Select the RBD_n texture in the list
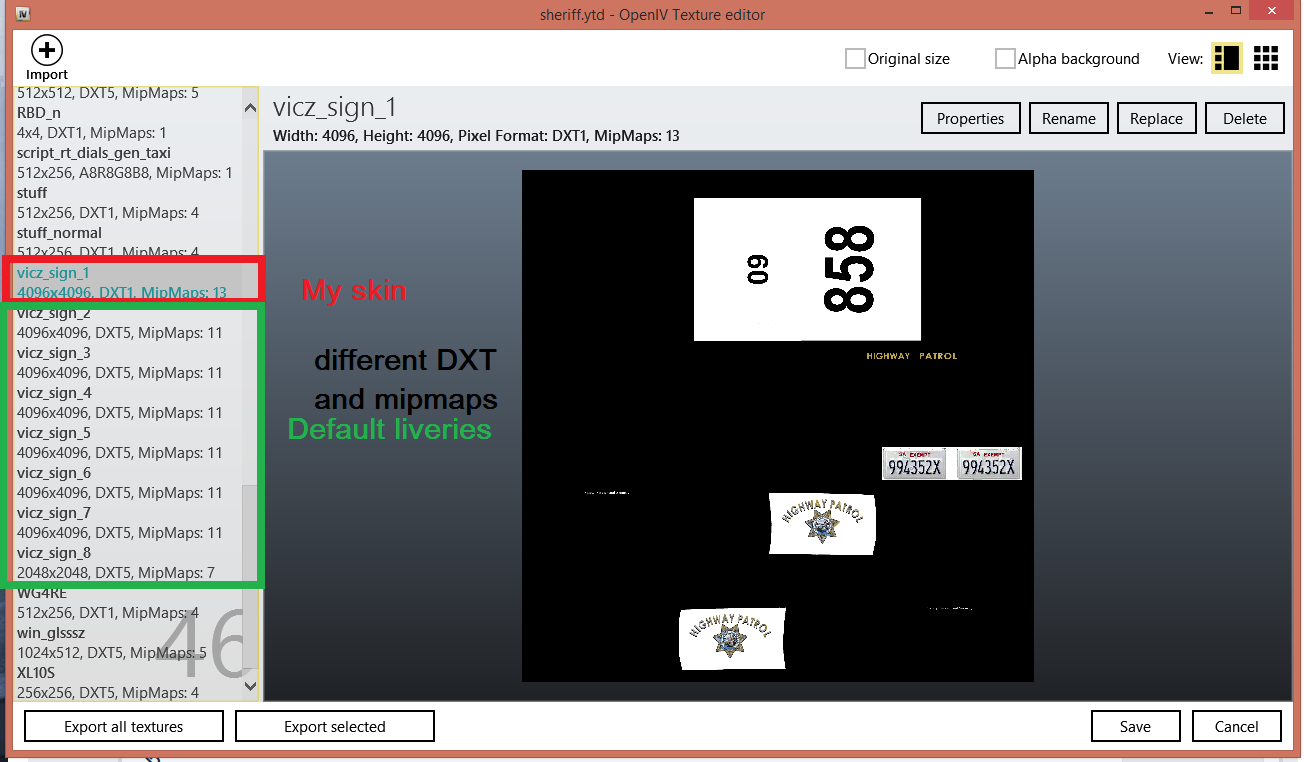The height and width of the screenshot is (762, 1304). tap(126, 123)
